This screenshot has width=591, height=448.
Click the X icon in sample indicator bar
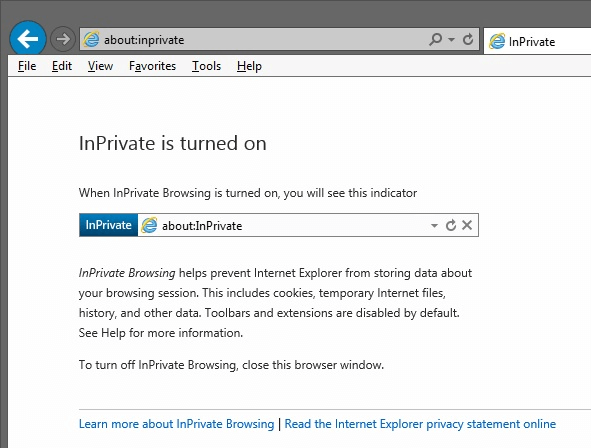pyautogui.click(x=467, y=225)
